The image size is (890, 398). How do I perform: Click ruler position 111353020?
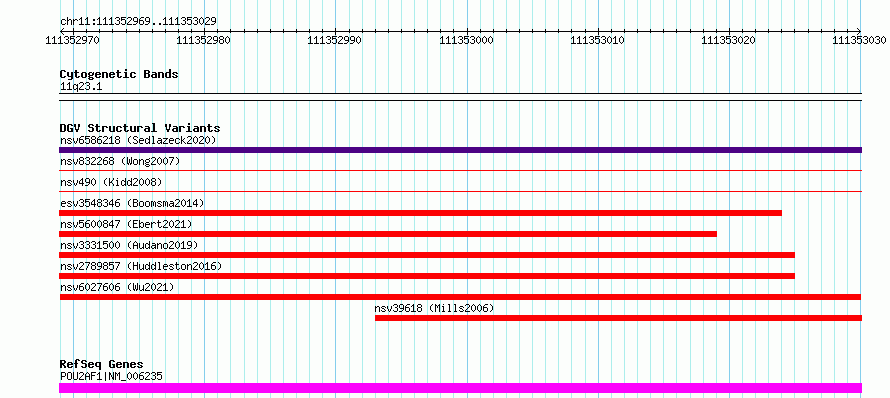pyautogui.click(x=729, y=40)
